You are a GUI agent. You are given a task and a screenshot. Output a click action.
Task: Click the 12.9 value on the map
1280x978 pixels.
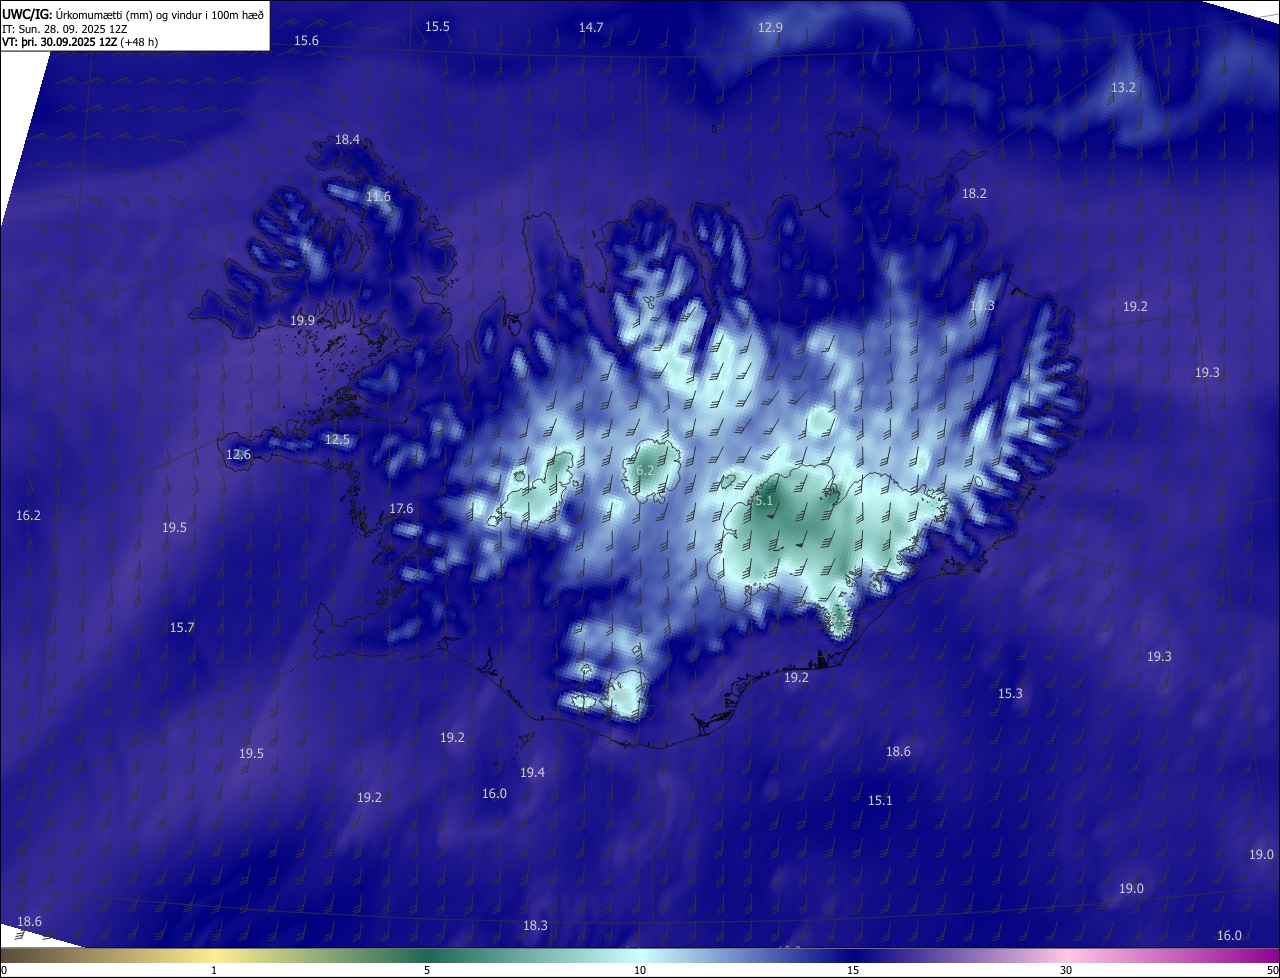point(770,28)
